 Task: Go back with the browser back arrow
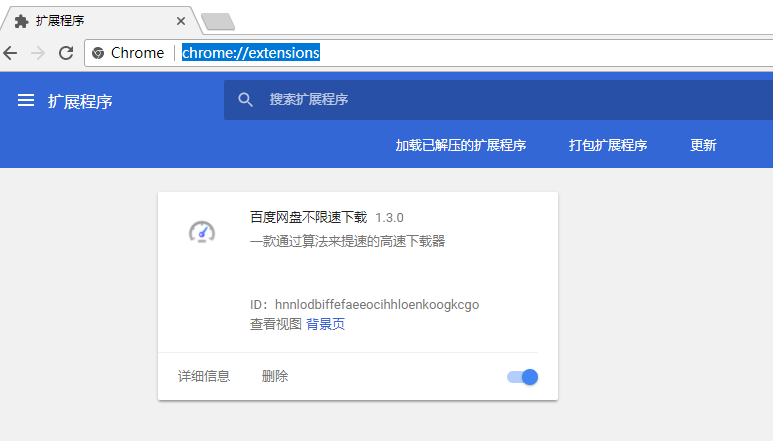(10, 53)
